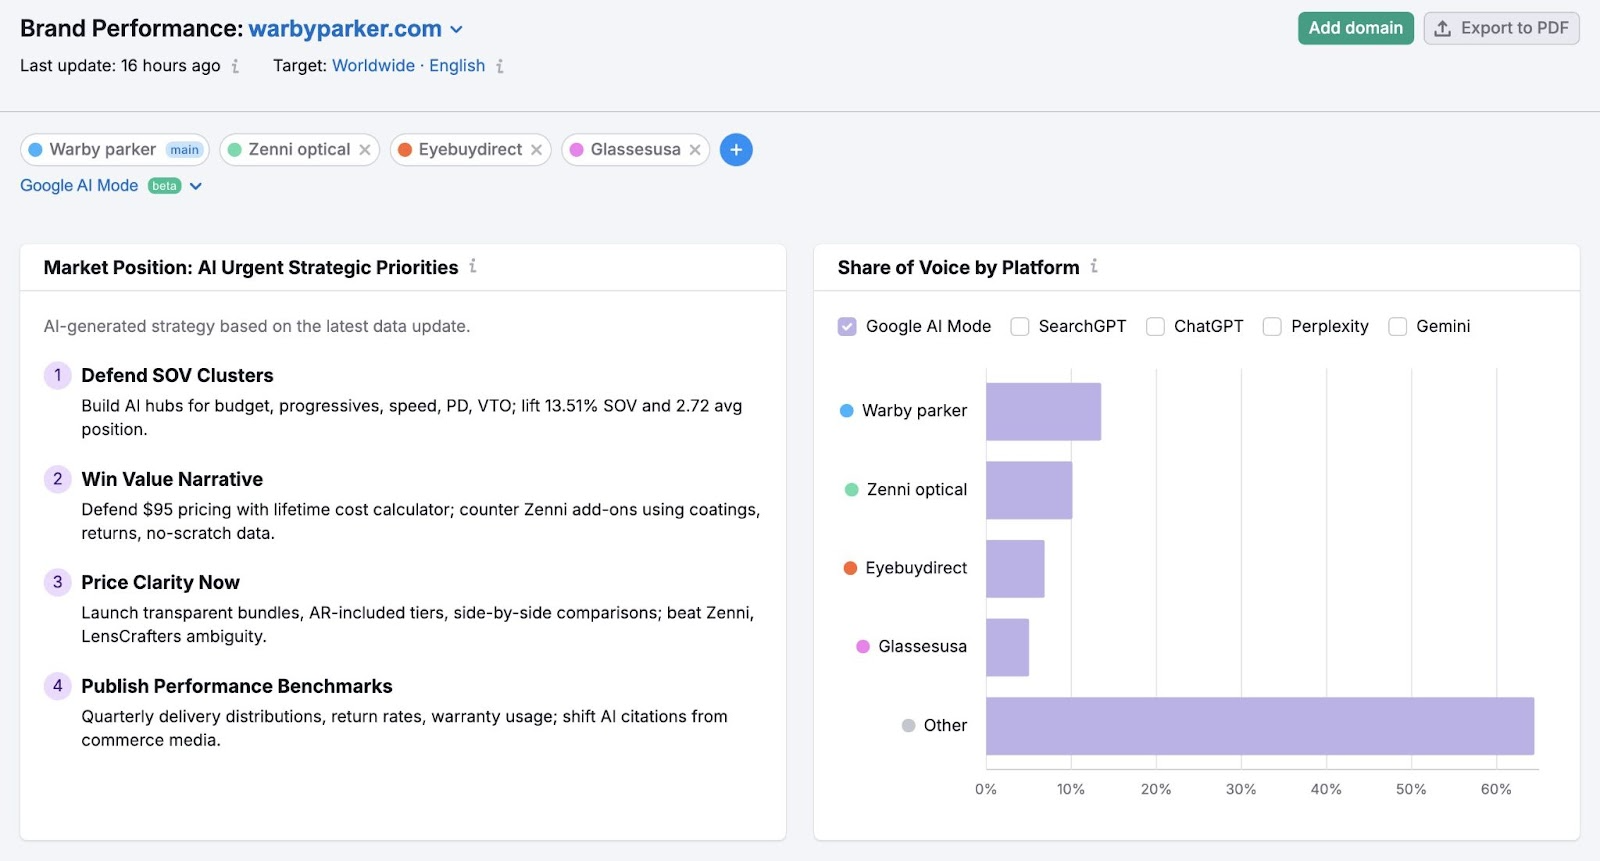Click info icon beside Target language
The height and width of the screenshot is (861, 1600).
tap(500, 66)
